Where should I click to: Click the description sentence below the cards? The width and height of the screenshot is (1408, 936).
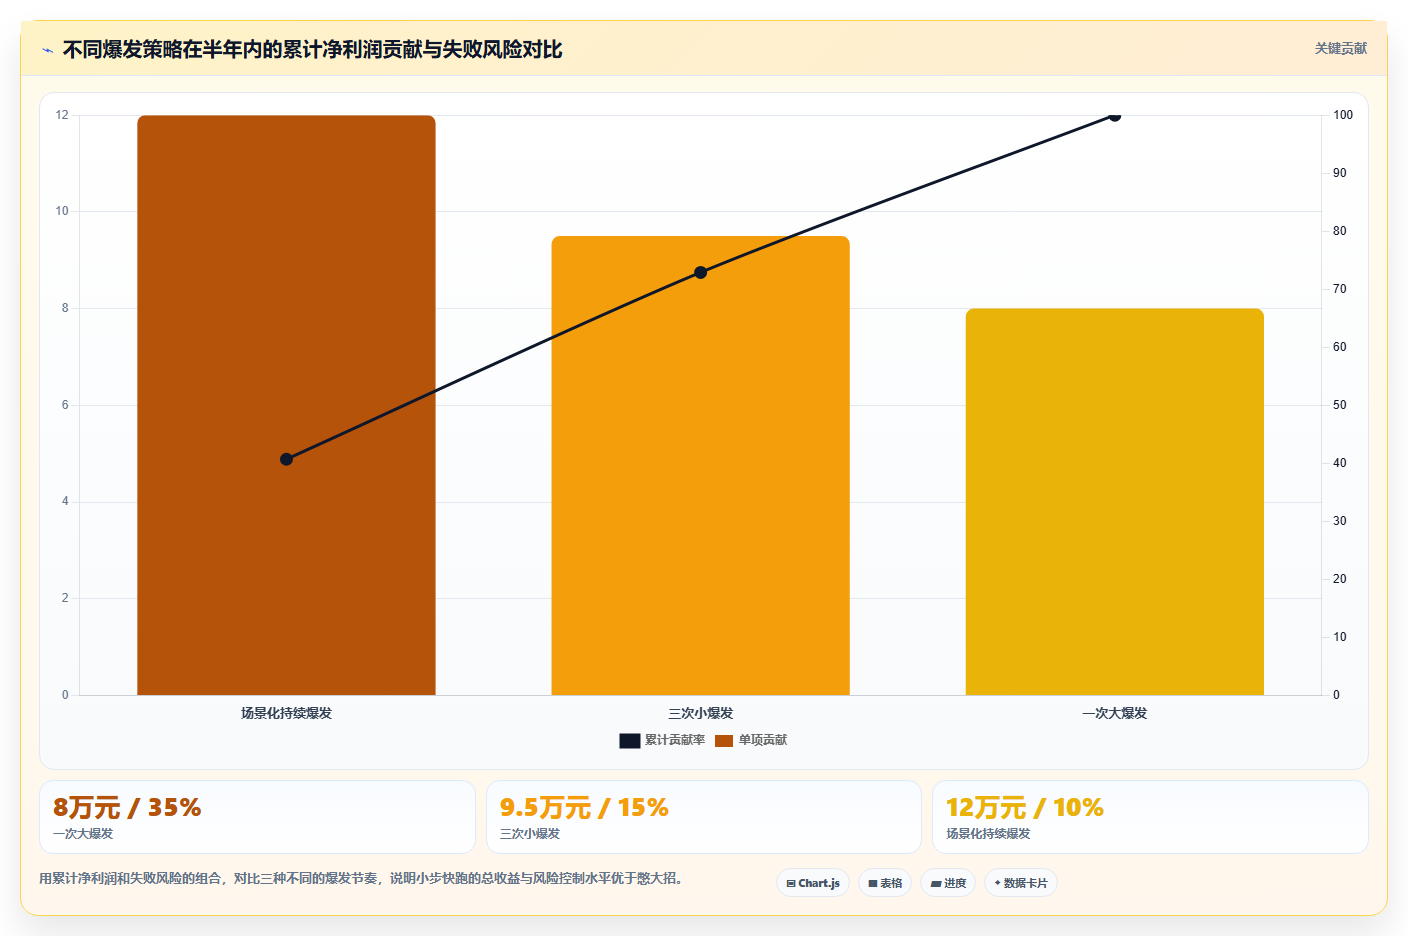(x=361, y=878)
